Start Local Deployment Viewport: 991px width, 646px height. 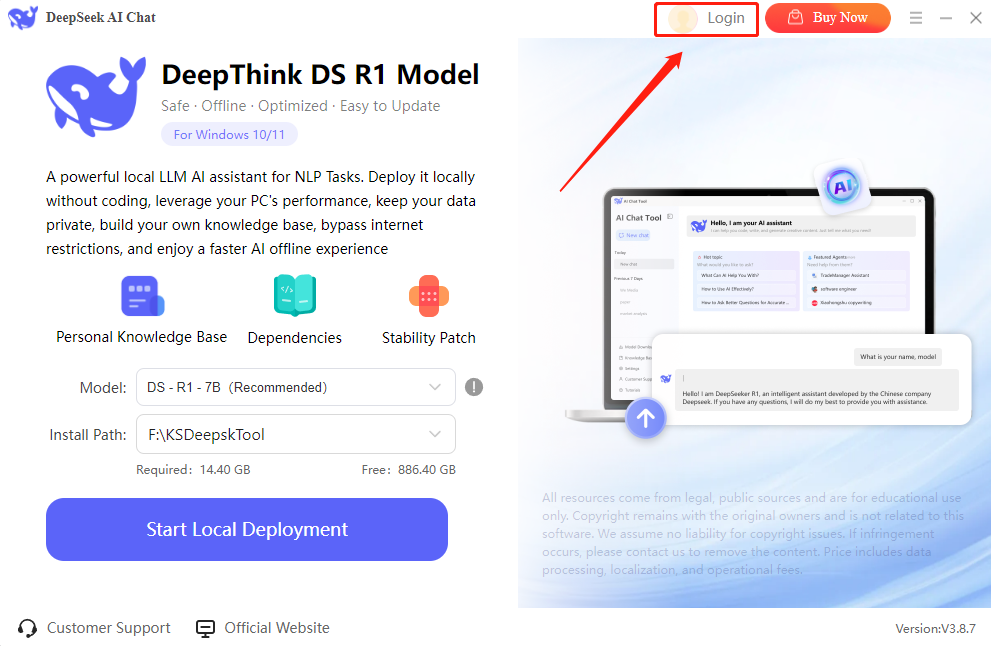point(247,529)
